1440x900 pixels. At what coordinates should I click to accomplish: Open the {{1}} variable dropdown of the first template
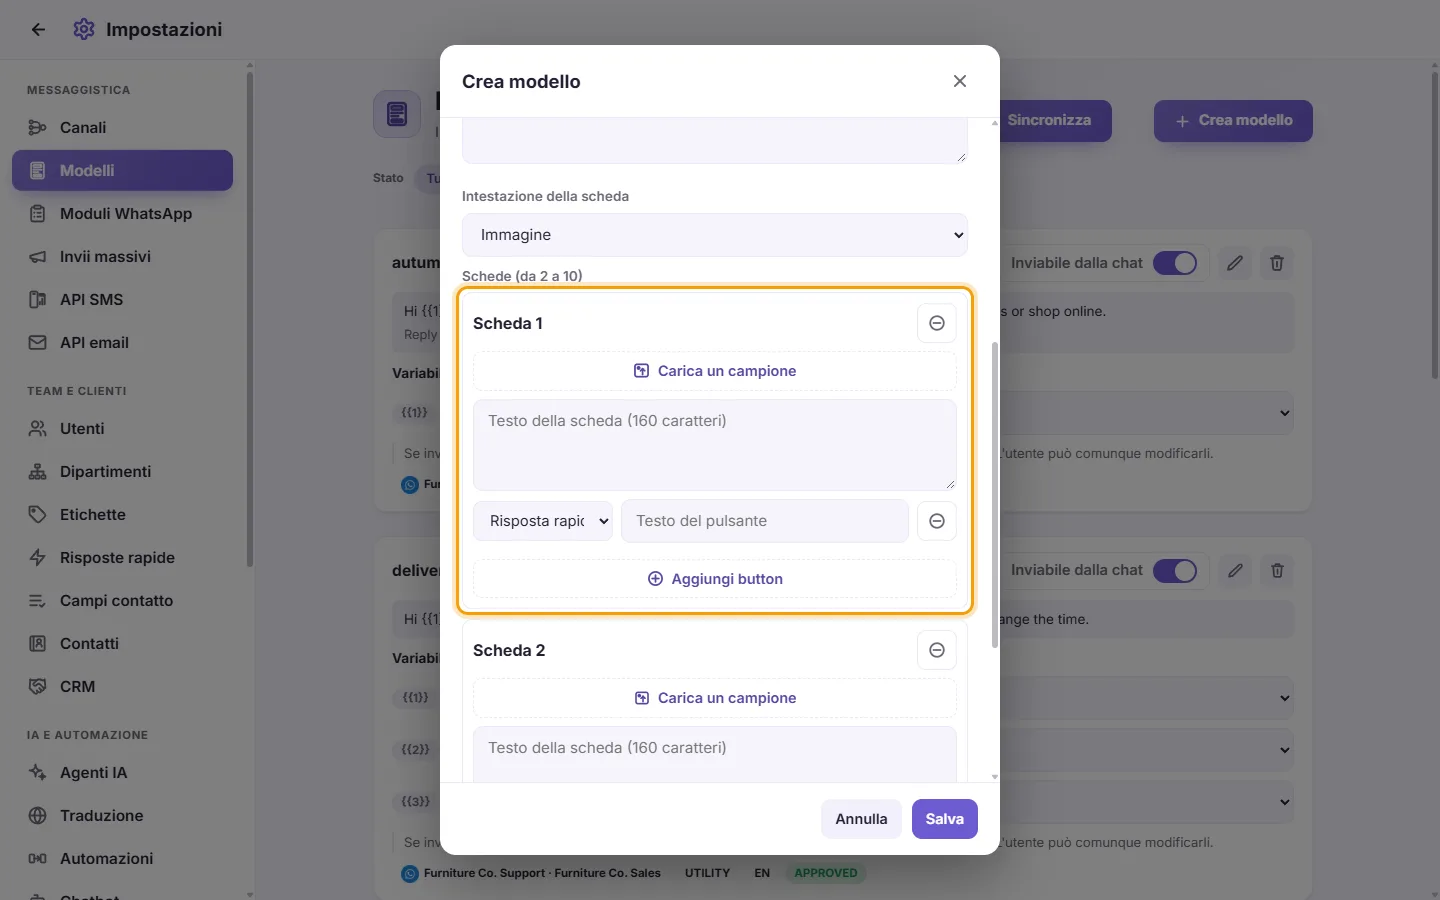(1147, 413)
